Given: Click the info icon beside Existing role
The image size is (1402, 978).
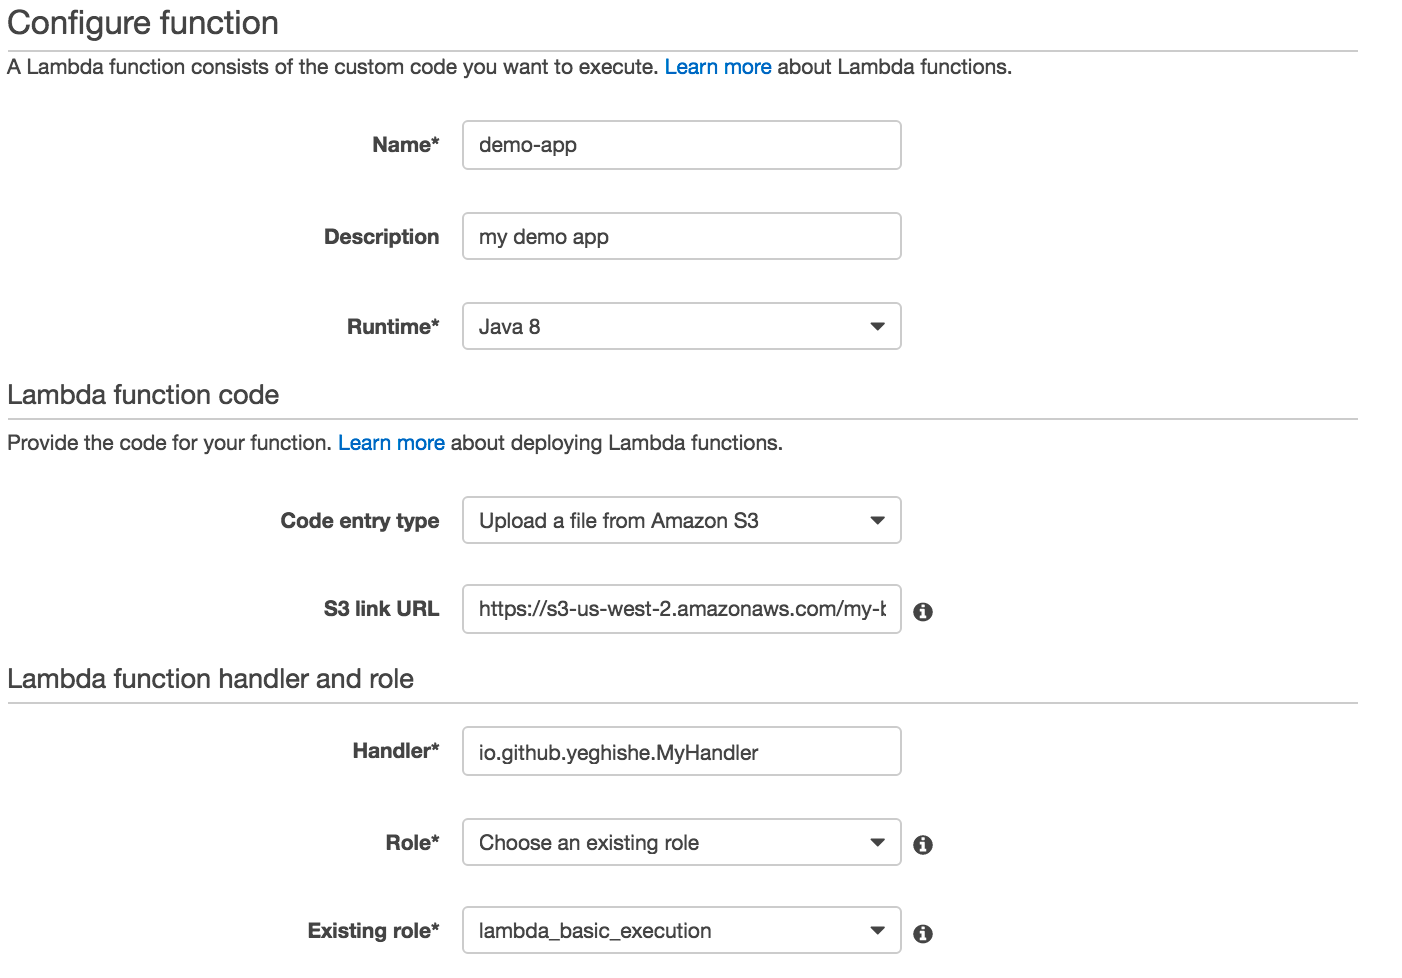Looking at the screenshot, I should coord(923,932).
